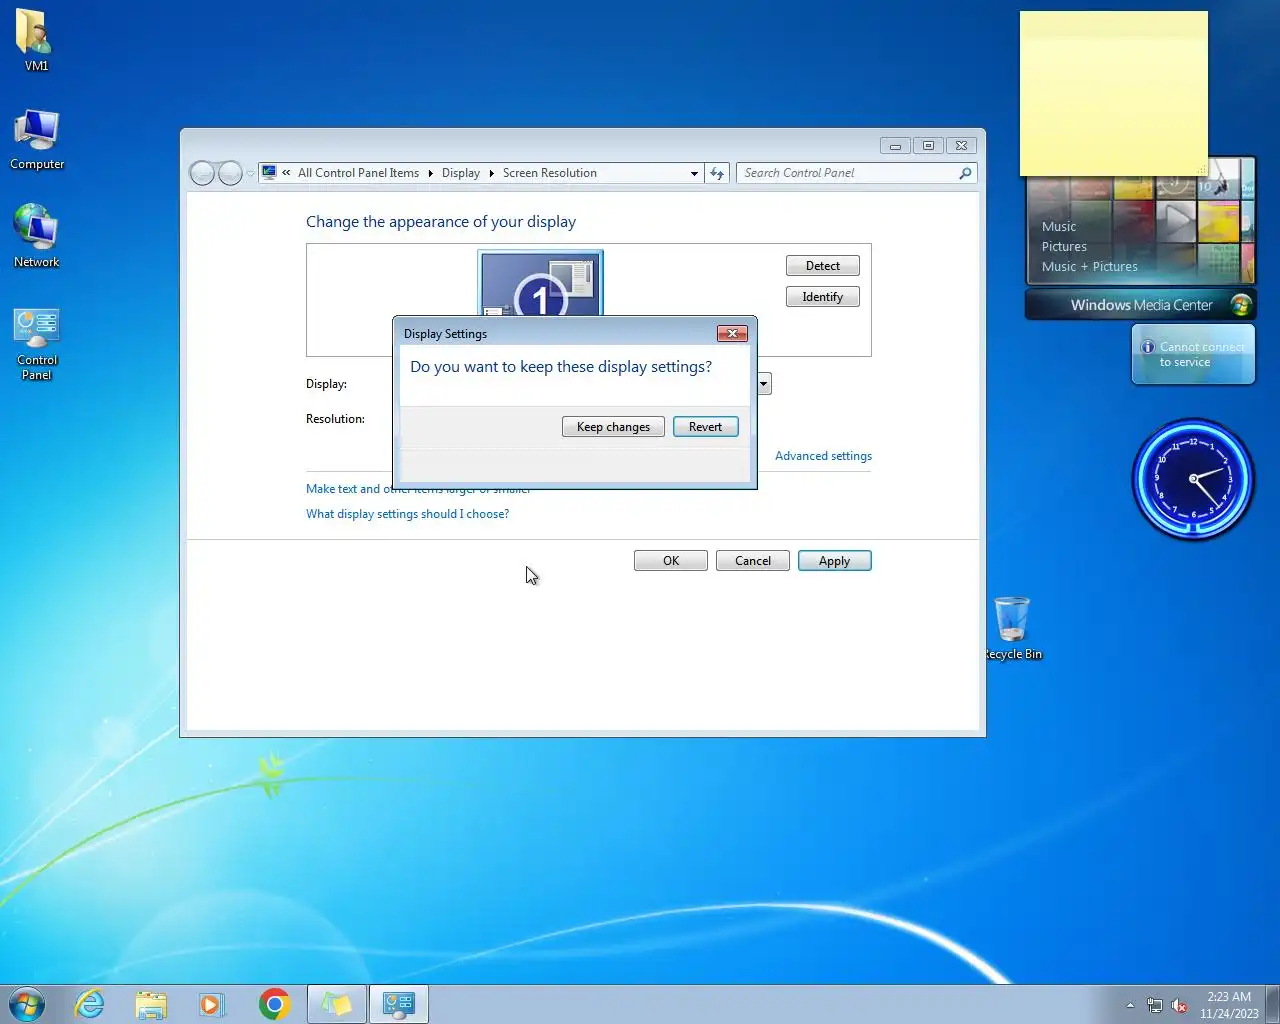Viewport: 1280px width, 1024px height.
Task: Switch to Sticky Notes taskbar button
Action: [x=337, y=1004]
